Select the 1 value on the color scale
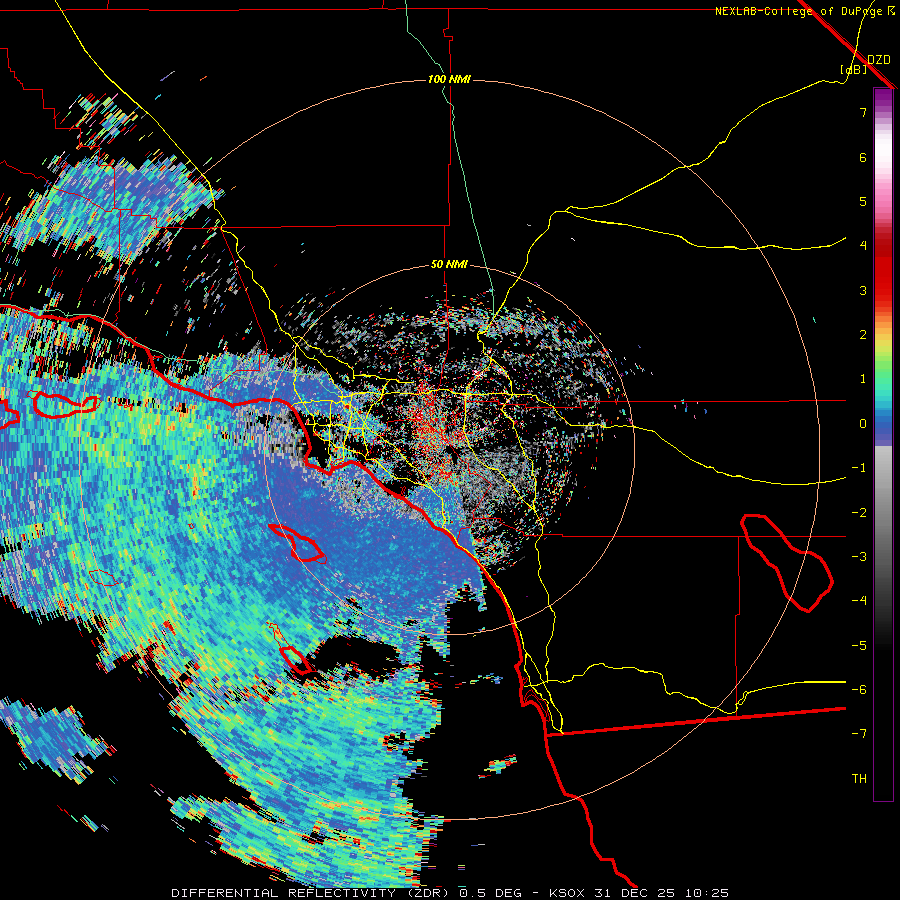 pyautogui.click(x=863, y=379)
